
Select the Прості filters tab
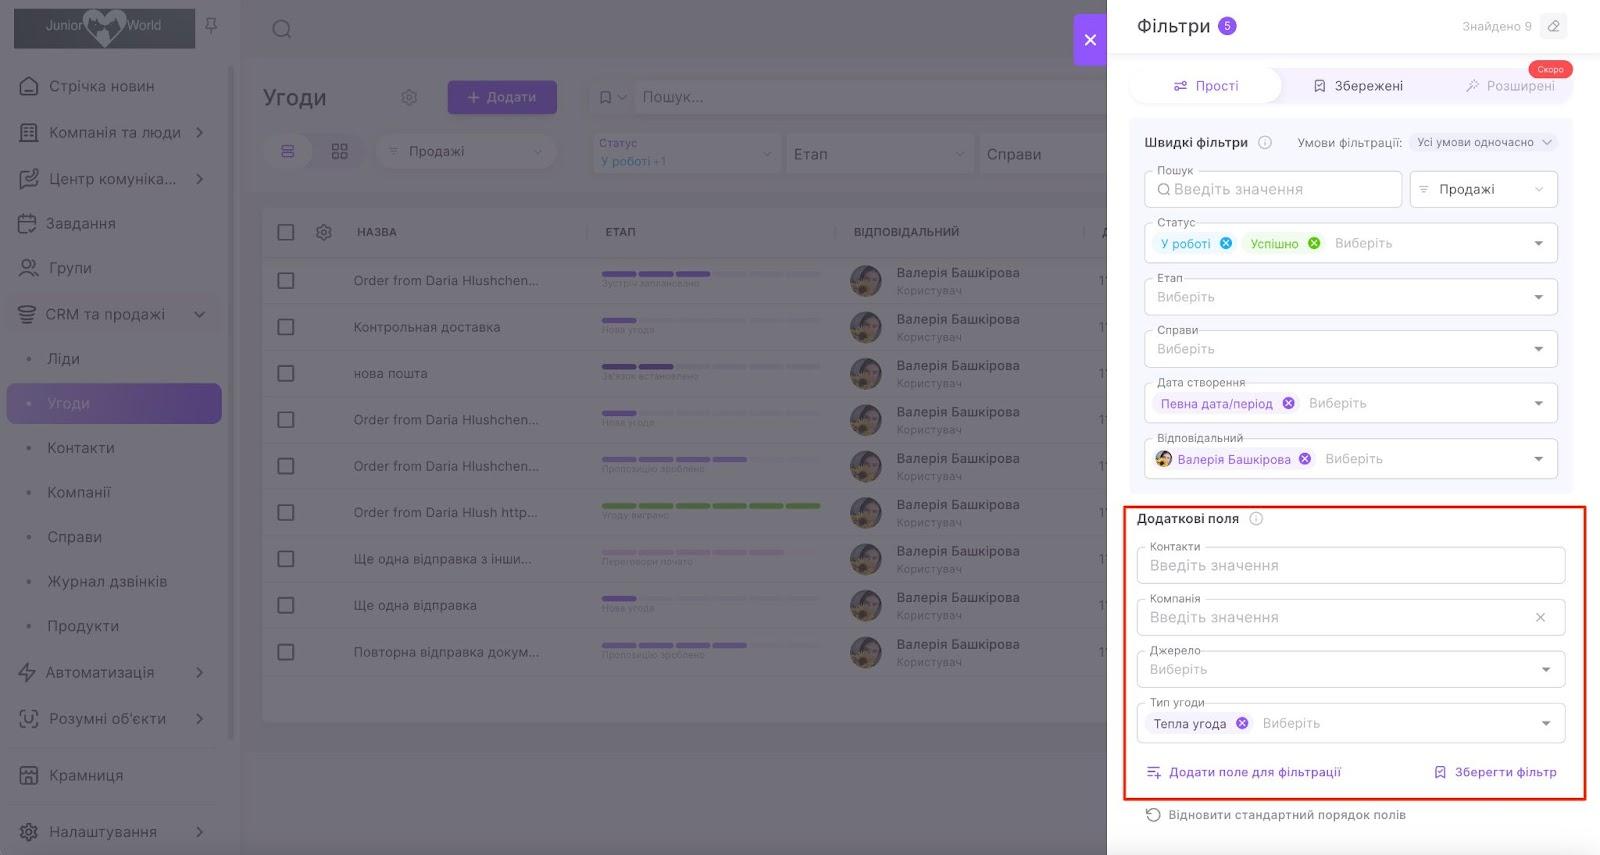(x=1206, y=86)
